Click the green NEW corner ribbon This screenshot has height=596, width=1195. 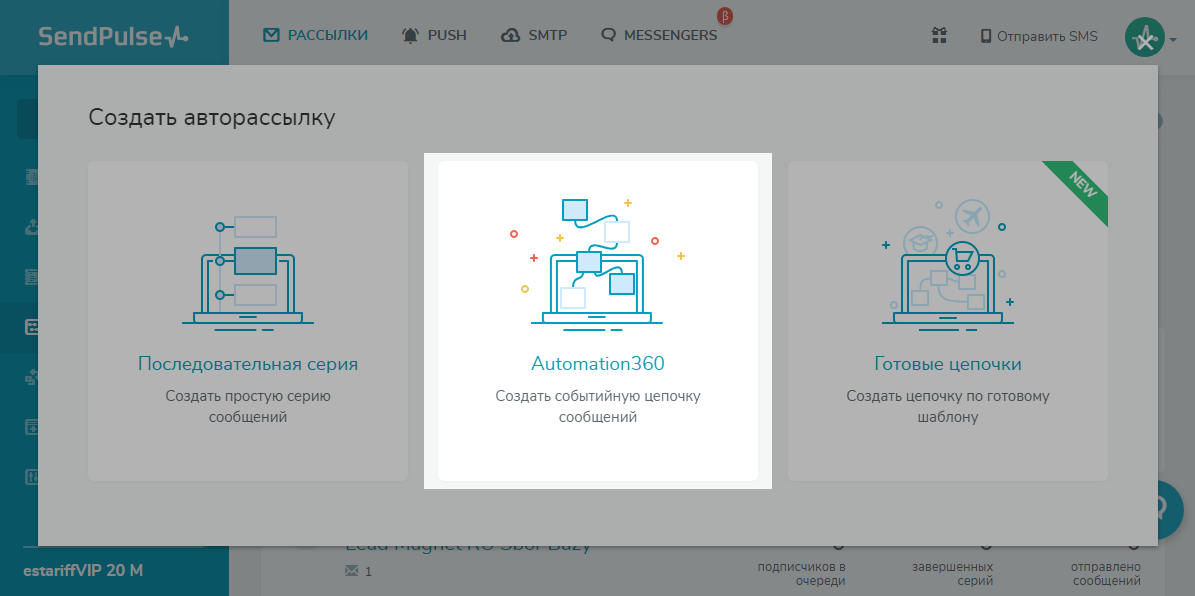click(x=1082, y=187)
